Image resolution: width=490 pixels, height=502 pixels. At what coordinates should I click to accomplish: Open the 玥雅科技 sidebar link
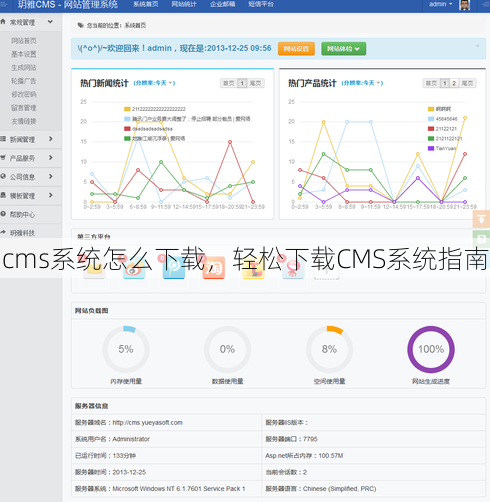[x=22, y=233]
